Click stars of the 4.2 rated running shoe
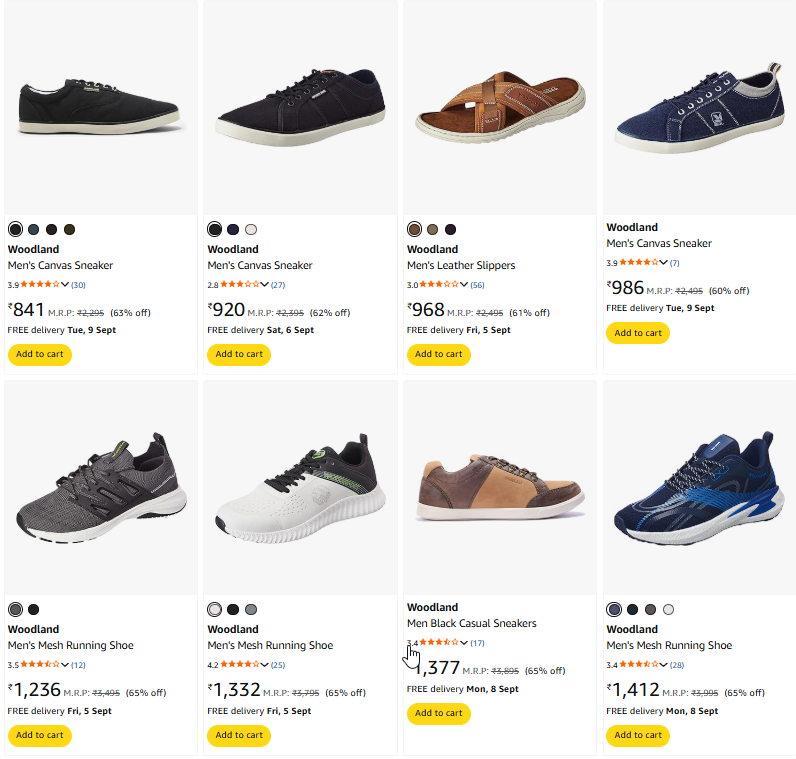Screen dimensions: 796x759 click(239, 665)
